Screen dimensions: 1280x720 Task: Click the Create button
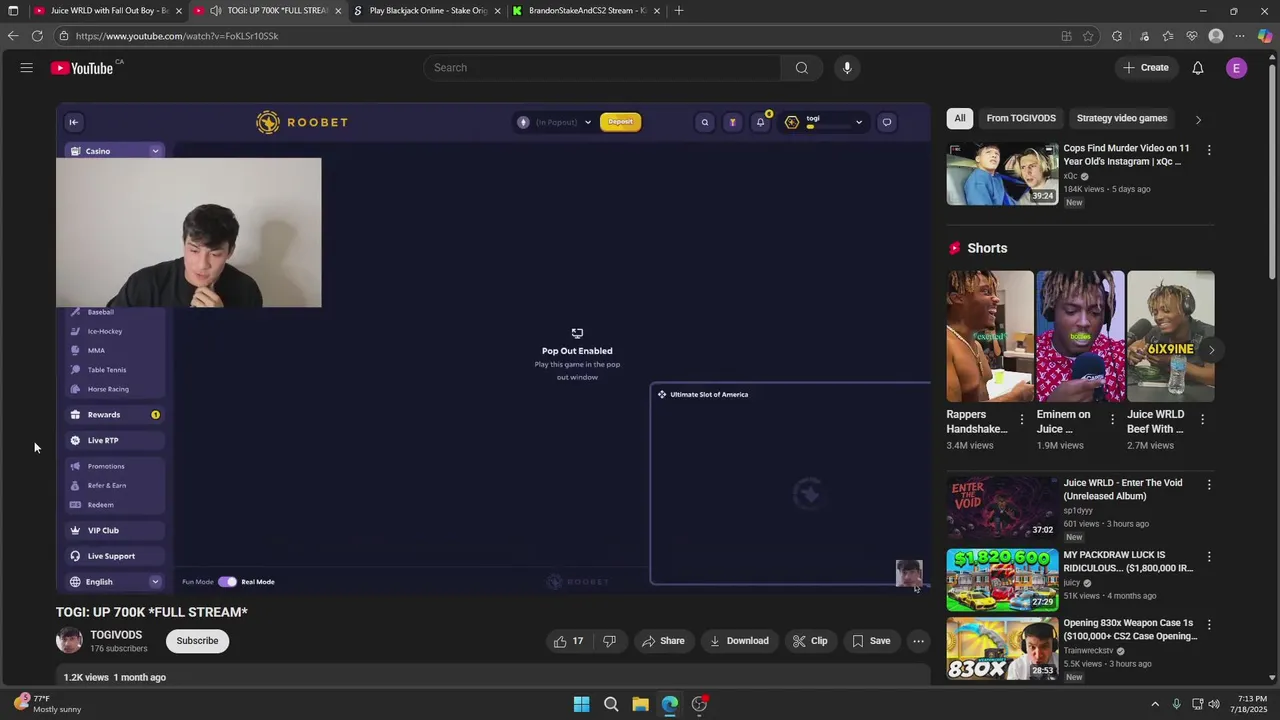[1145, 68]
